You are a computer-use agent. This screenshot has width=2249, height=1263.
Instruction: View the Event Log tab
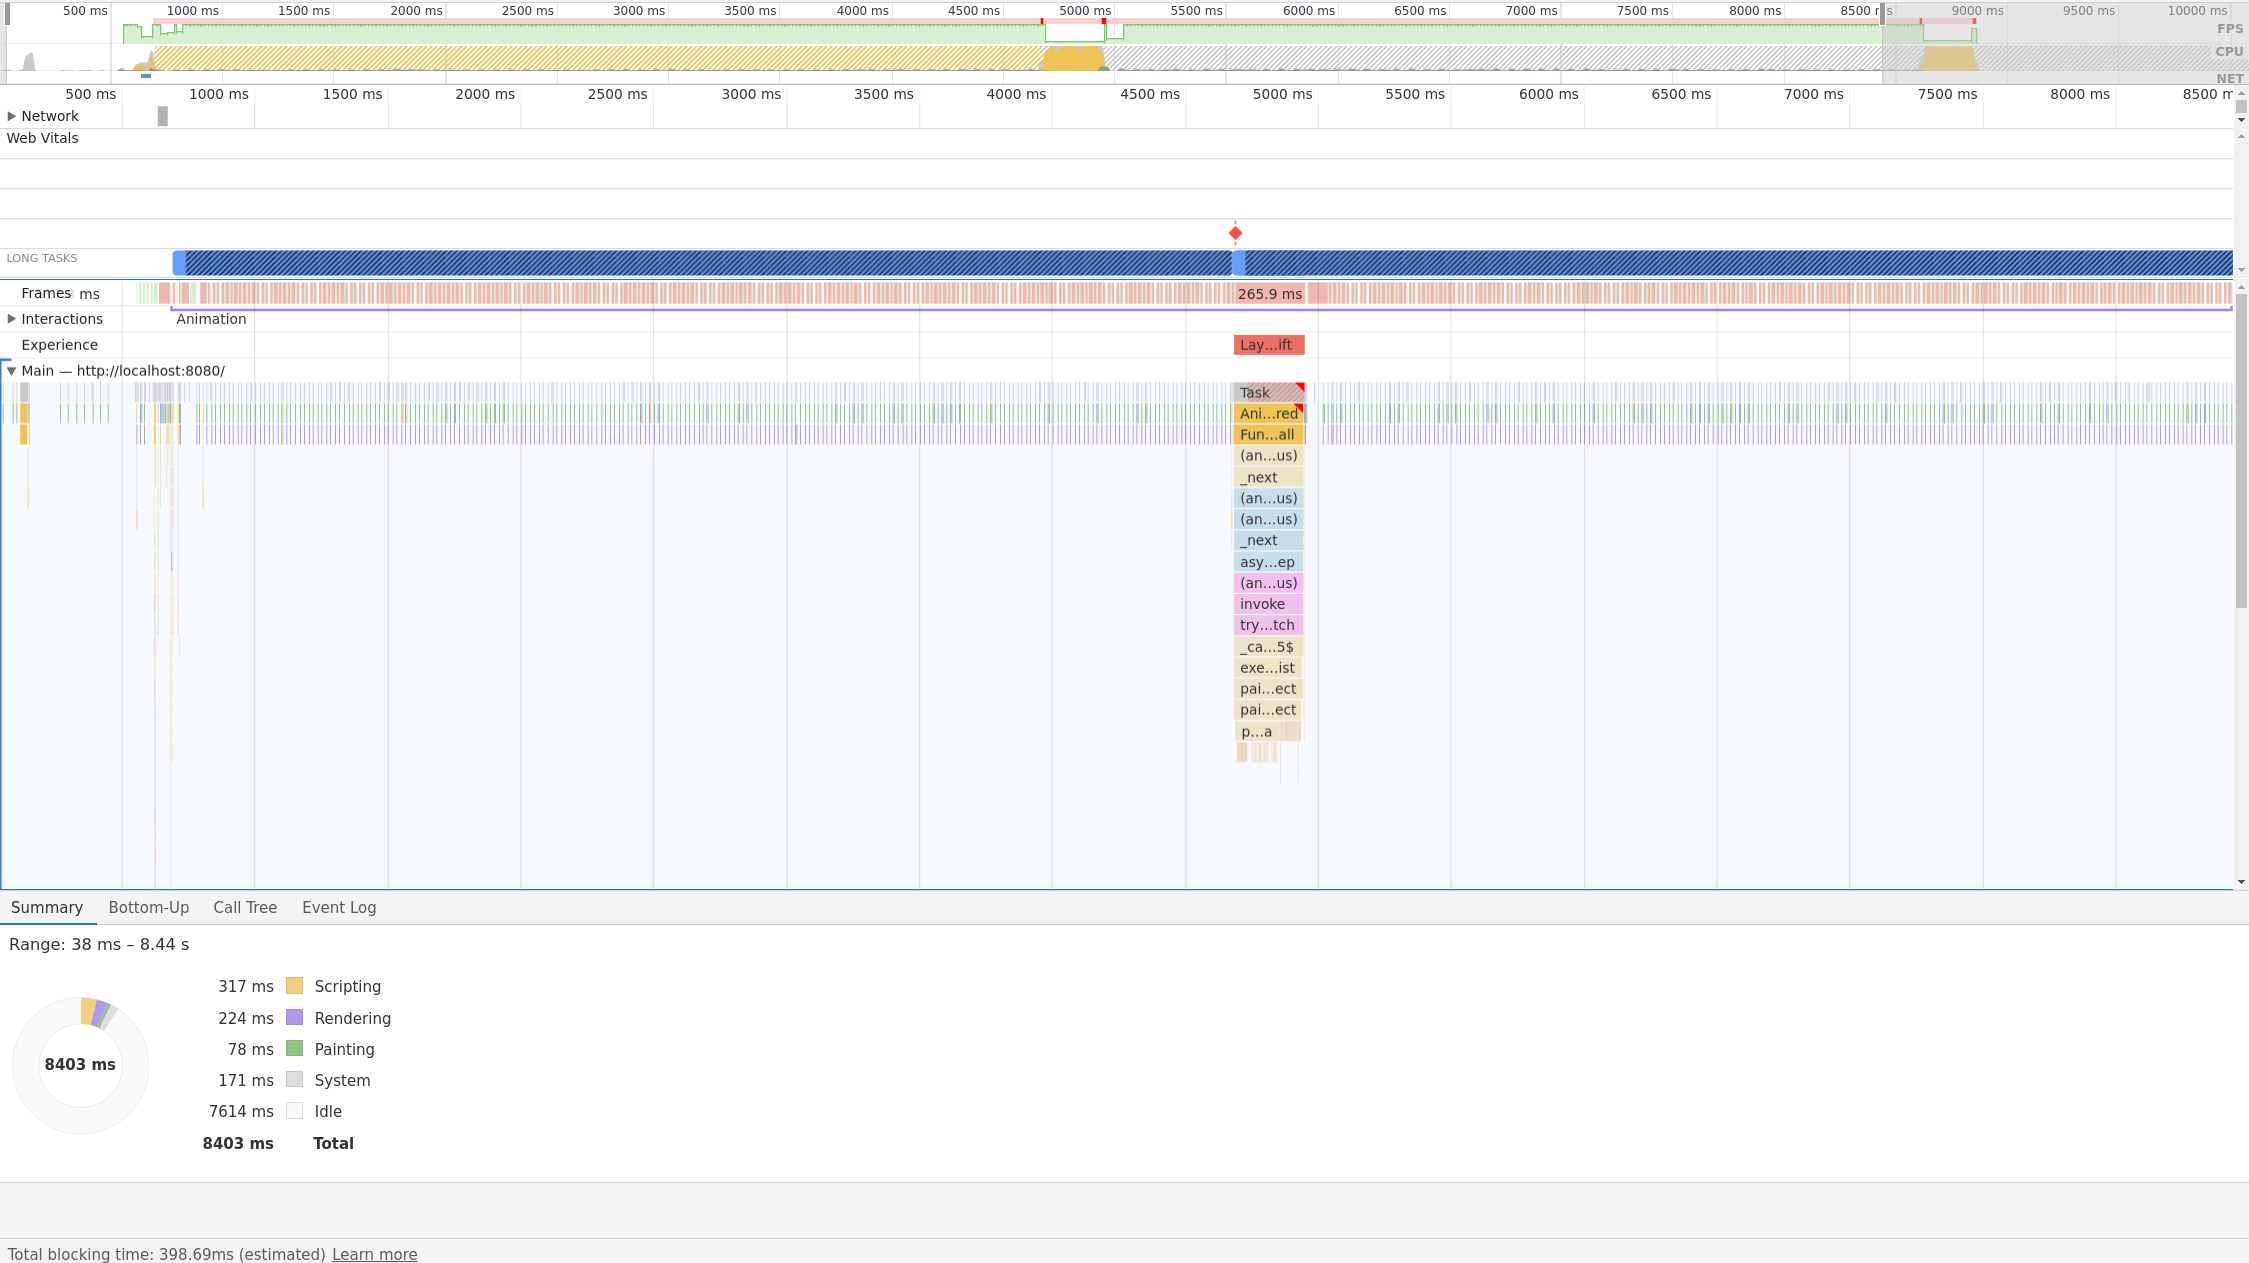(339, 907)
